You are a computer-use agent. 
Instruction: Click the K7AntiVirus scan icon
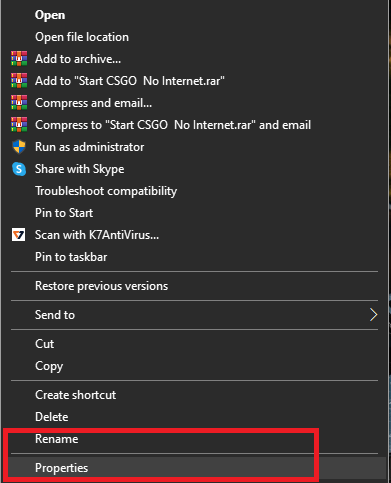[x=19, y=235]
